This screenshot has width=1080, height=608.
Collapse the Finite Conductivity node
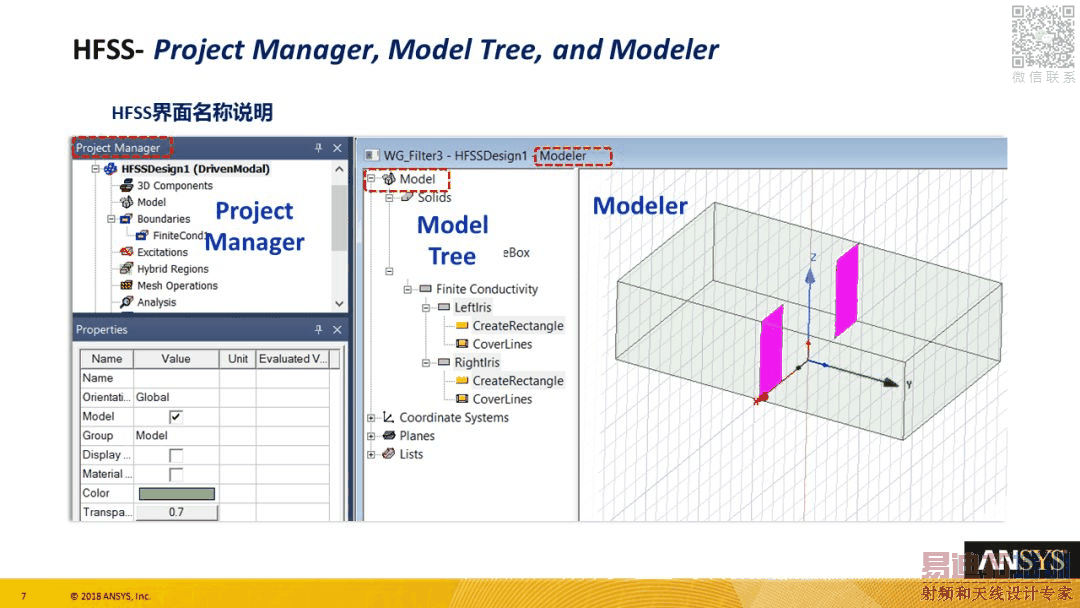(408, 289)
